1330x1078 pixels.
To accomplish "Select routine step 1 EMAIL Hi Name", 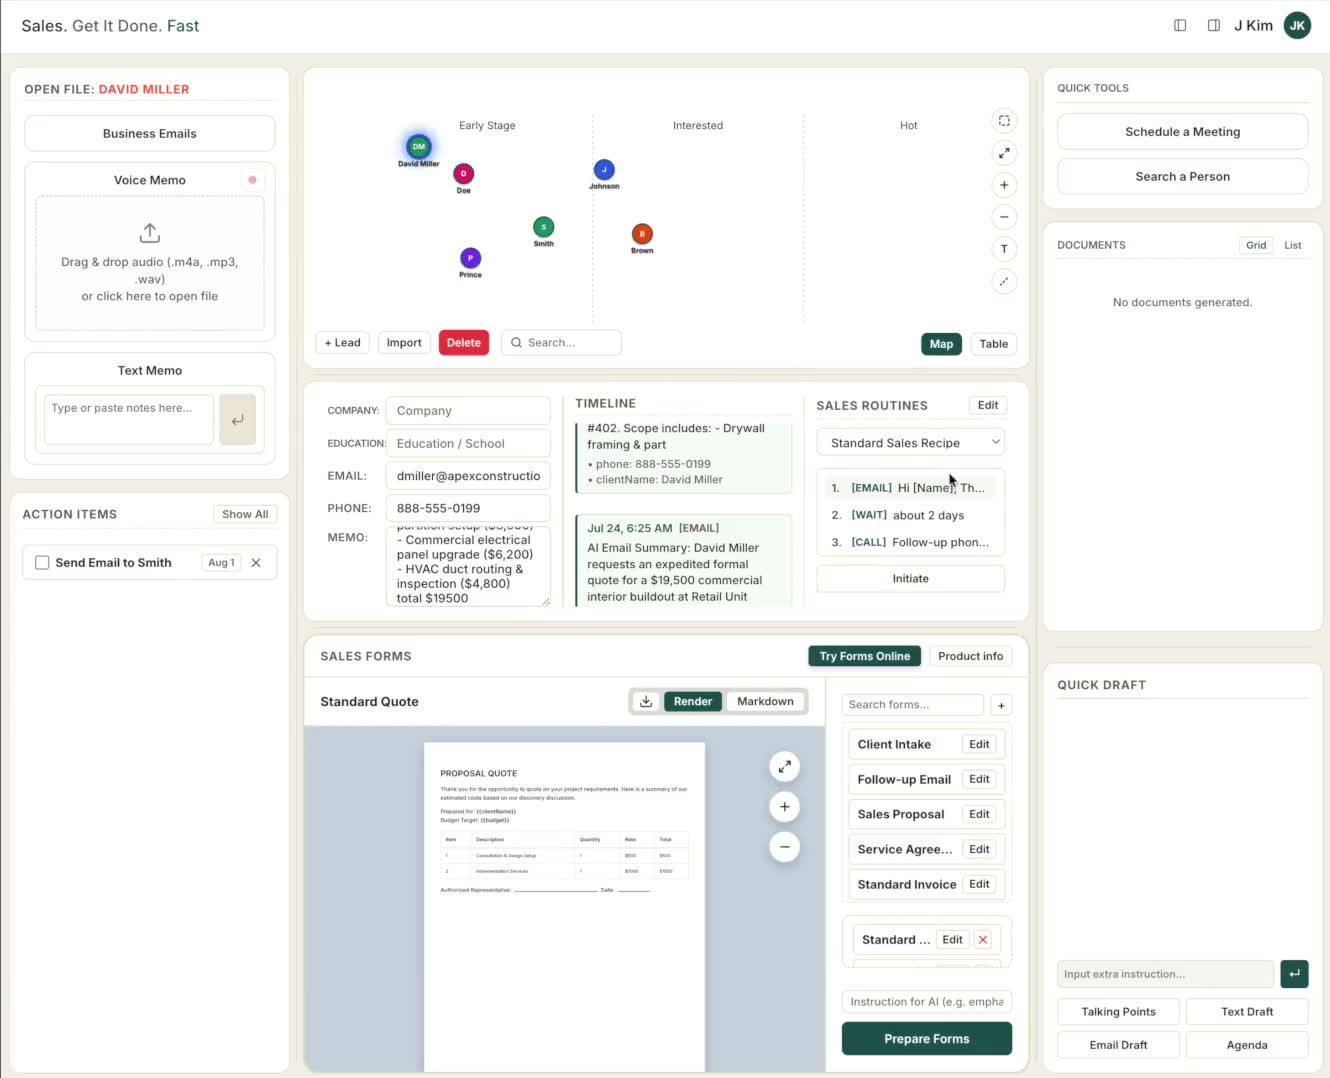I will pyautogui.click(x=909, y=488).
